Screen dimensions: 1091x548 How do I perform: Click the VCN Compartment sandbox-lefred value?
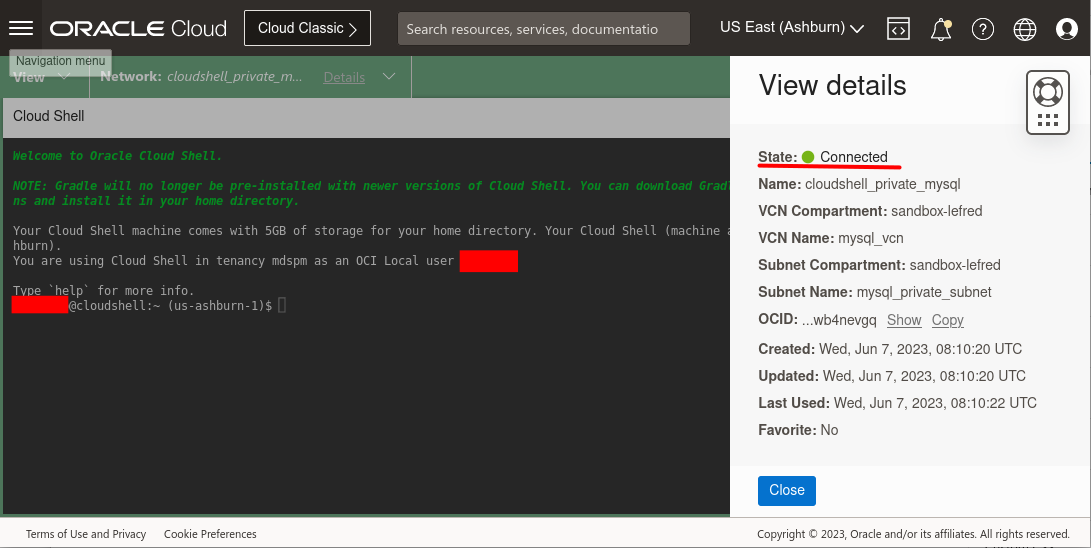click(937, 211)
